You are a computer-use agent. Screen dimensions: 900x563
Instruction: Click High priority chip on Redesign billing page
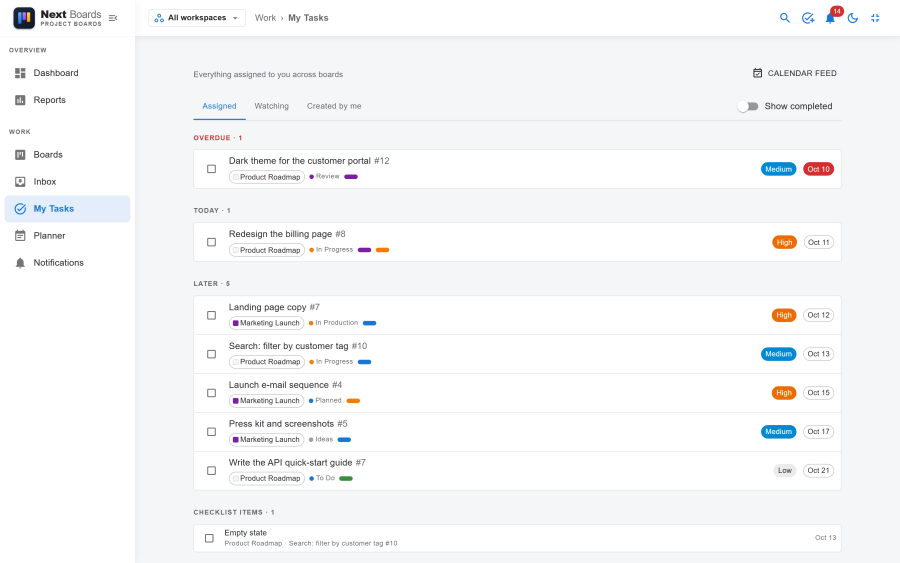784,242
